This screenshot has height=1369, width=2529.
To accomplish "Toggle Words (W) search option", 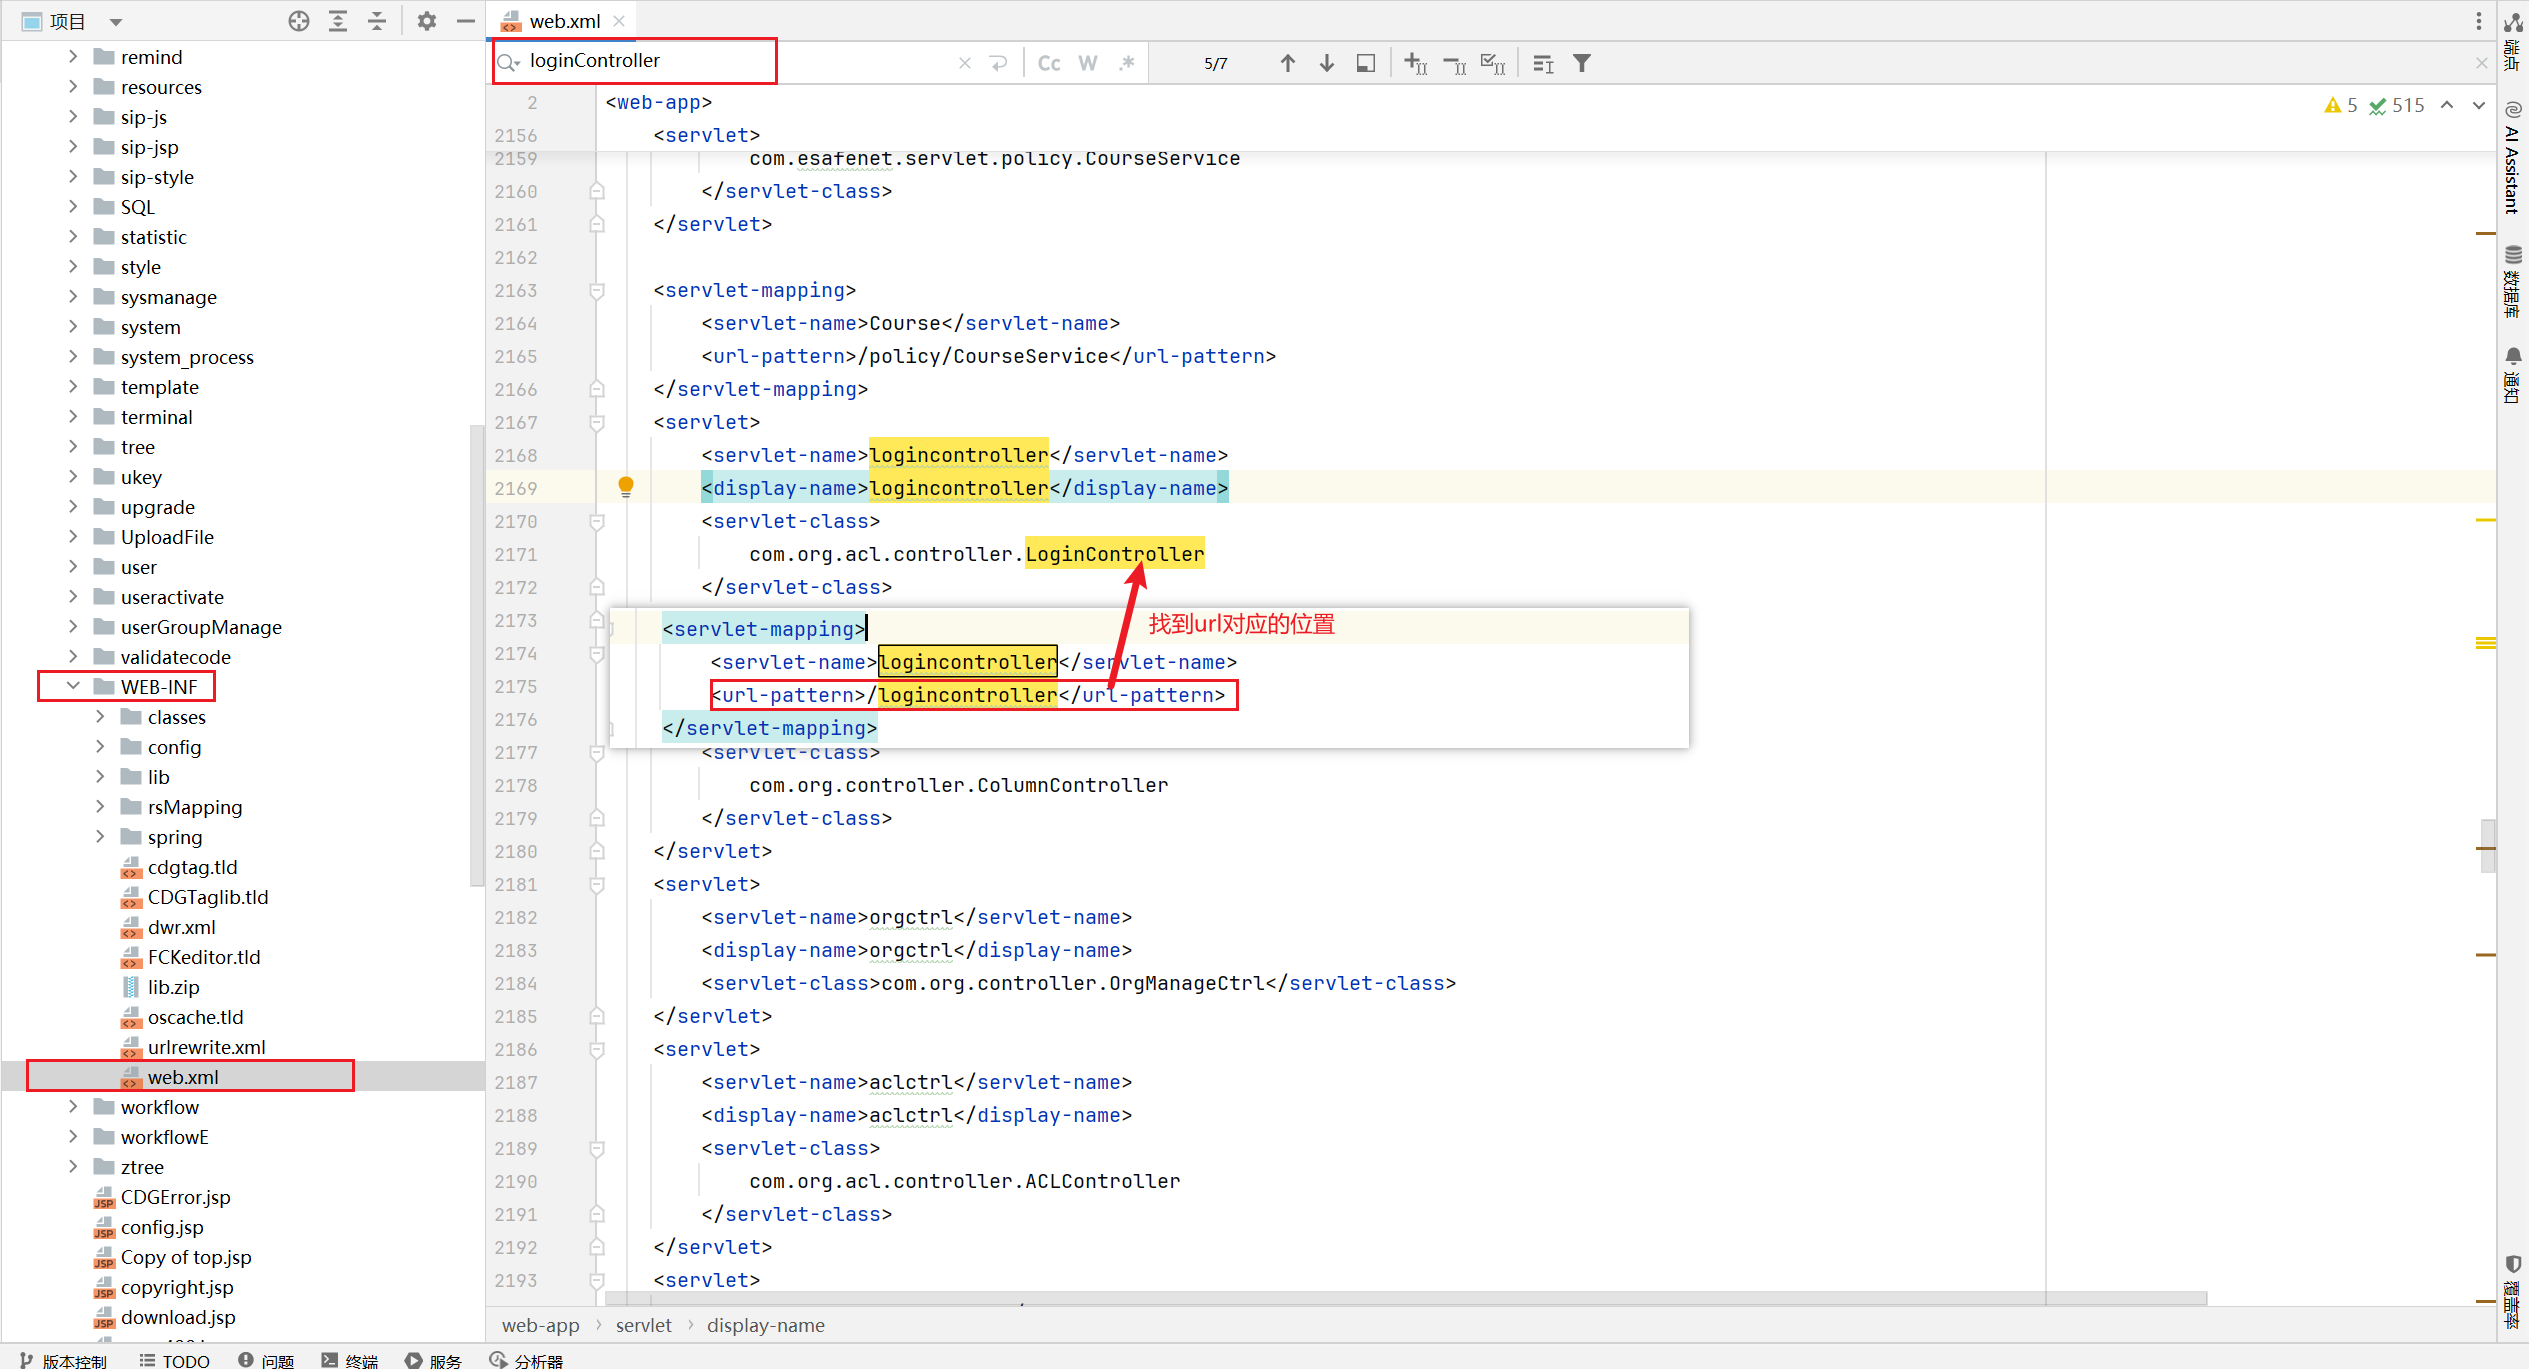I will tap(1088, 63).
